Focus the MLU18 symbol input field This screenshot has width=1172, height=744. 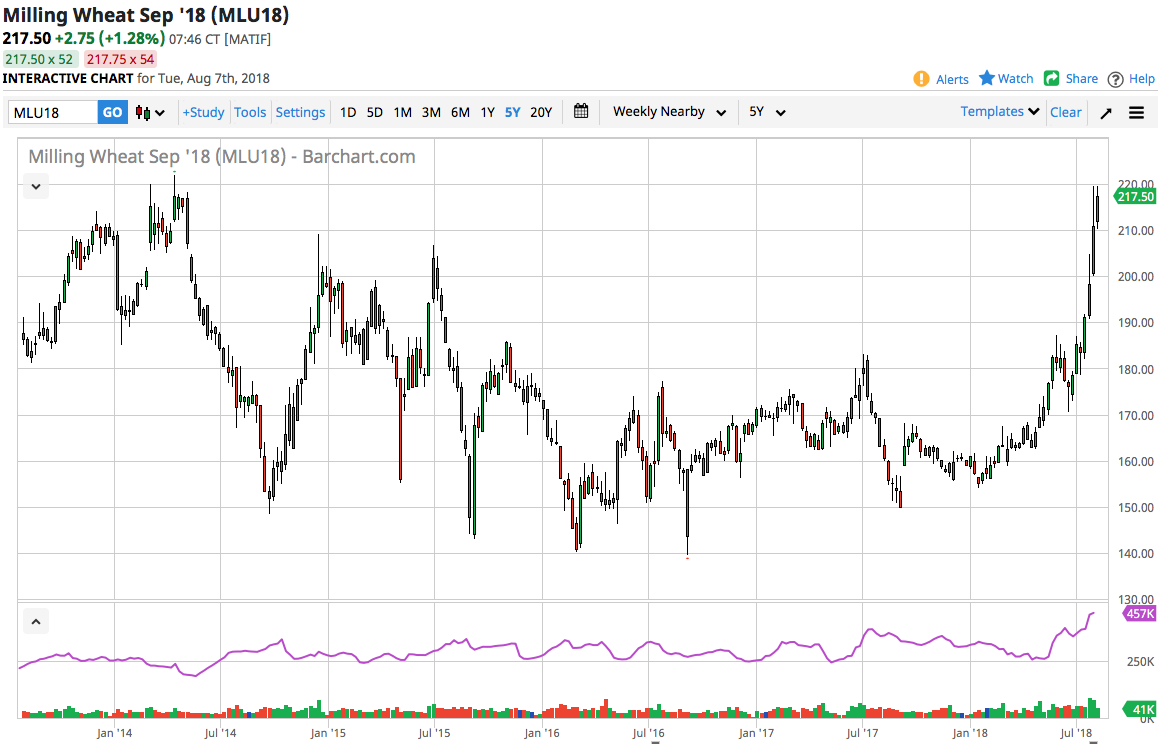tap(52, 113)
